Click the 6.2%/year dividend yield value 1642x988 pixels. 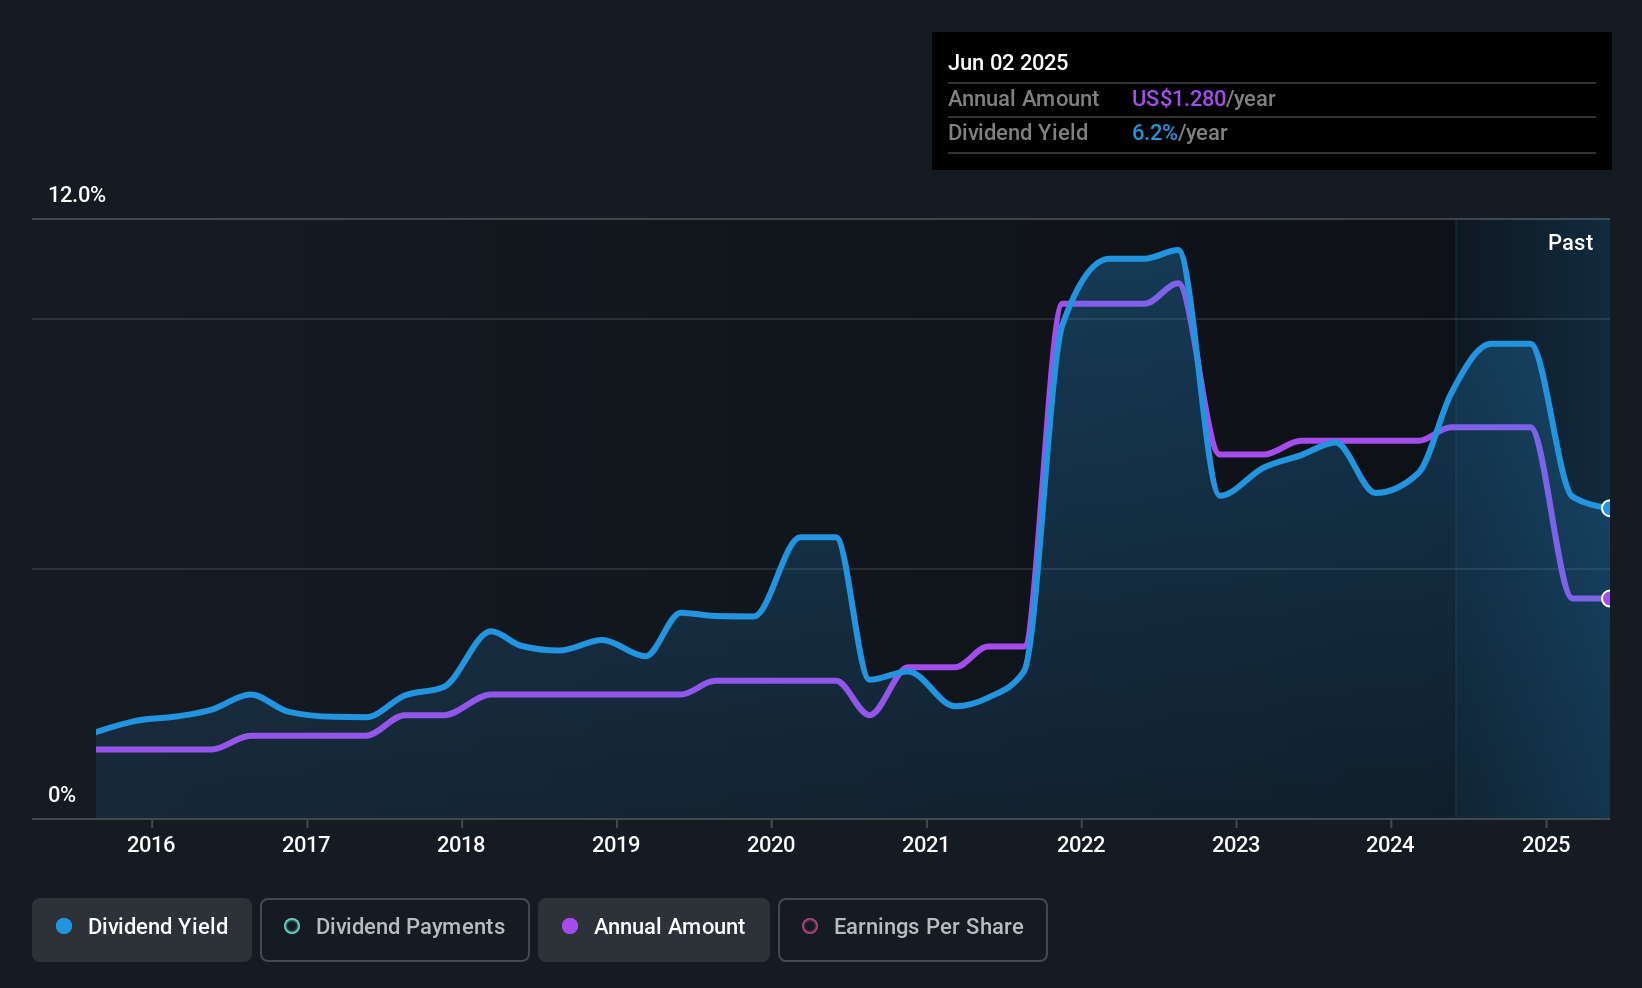point(1179,132)
